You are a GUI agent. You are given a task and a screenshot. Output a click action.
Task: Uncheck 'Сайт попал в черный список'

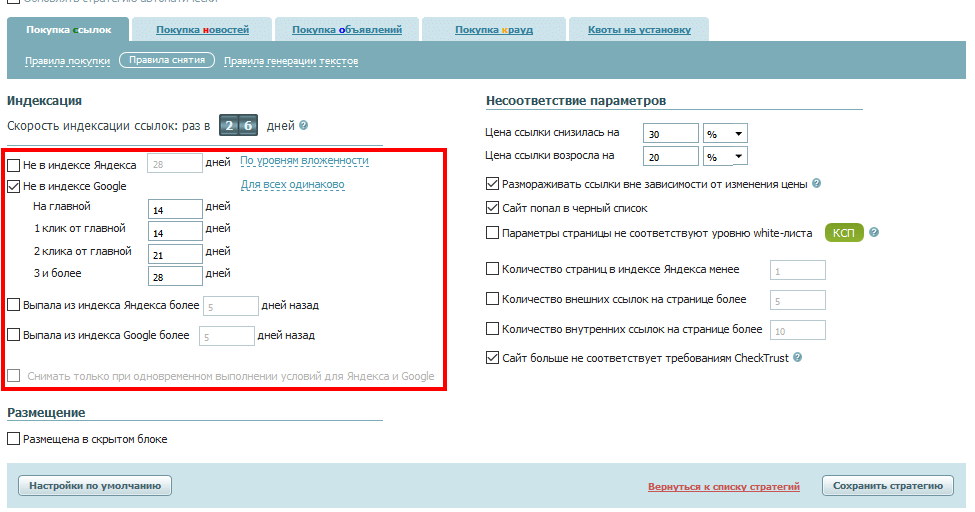pyautogui.click(x=492, y=208)
